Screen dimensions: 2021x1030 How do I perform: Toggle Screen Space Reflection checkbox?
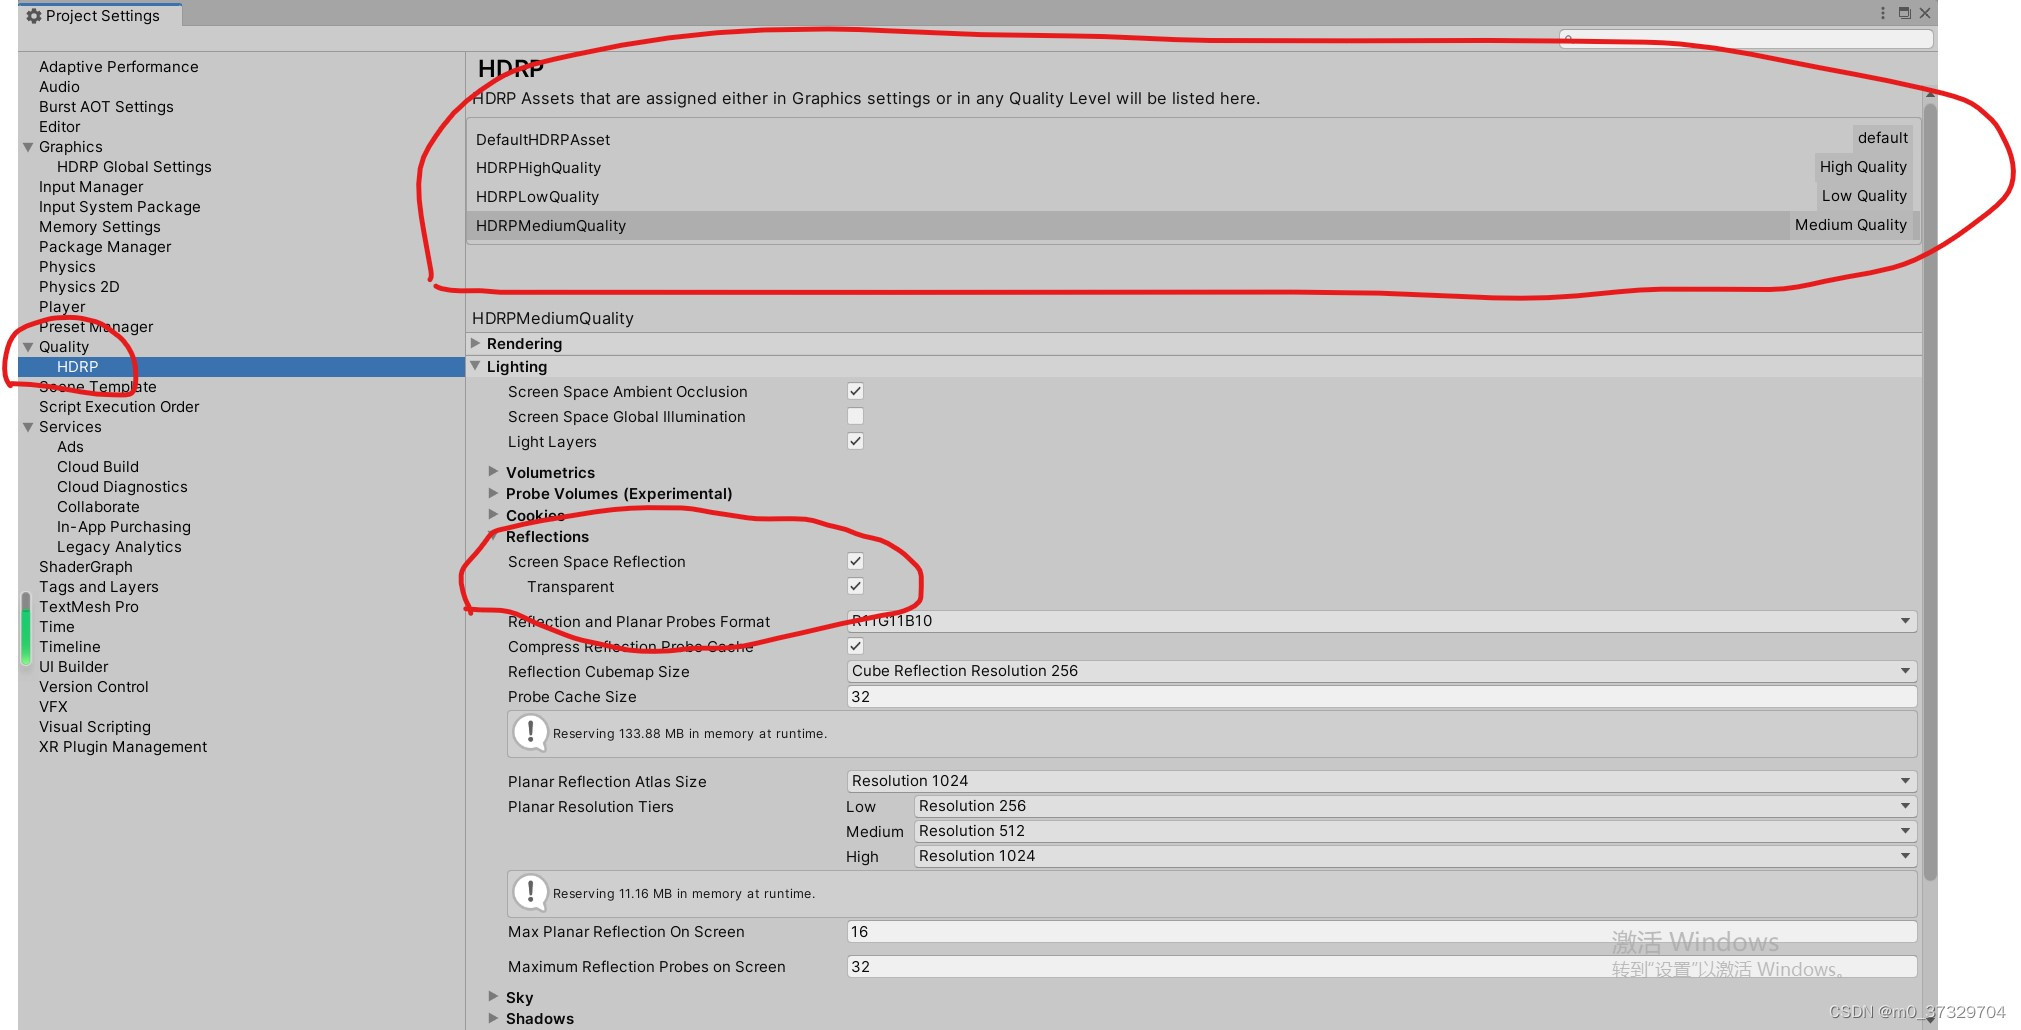click(x=855, y=561)
